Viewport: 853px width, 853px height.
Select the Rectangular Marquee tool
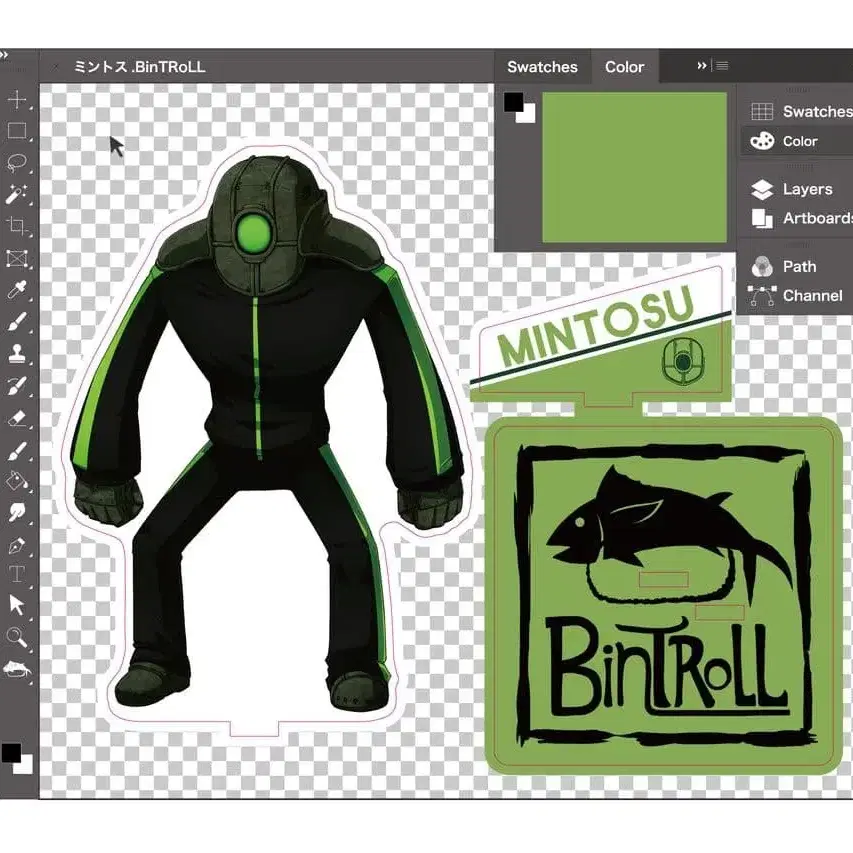[17, 131]
